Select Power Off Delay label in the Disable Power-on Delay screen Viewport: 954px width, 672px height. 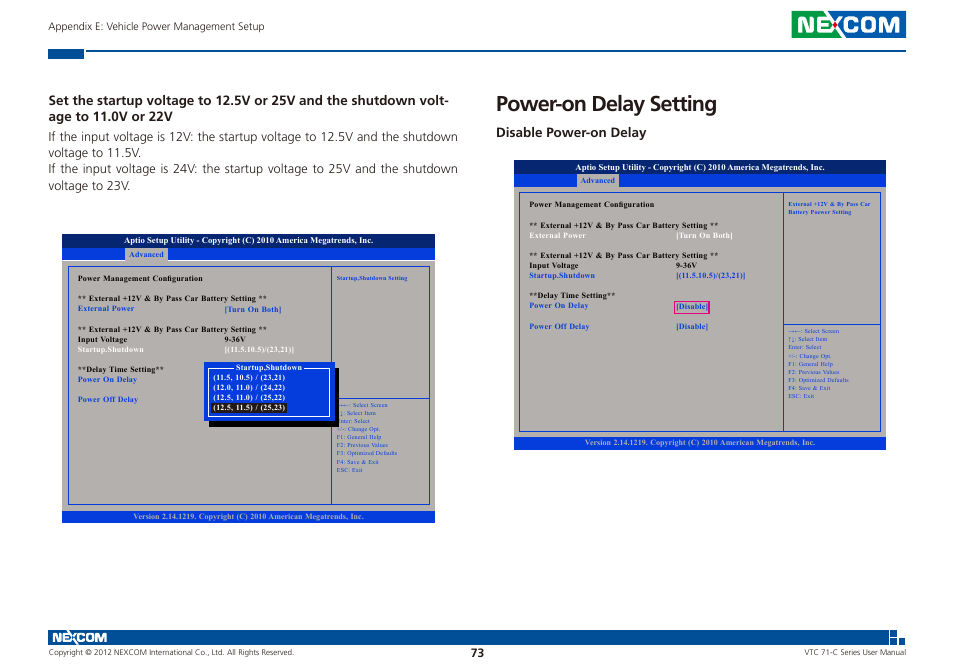tap(559, 327)
